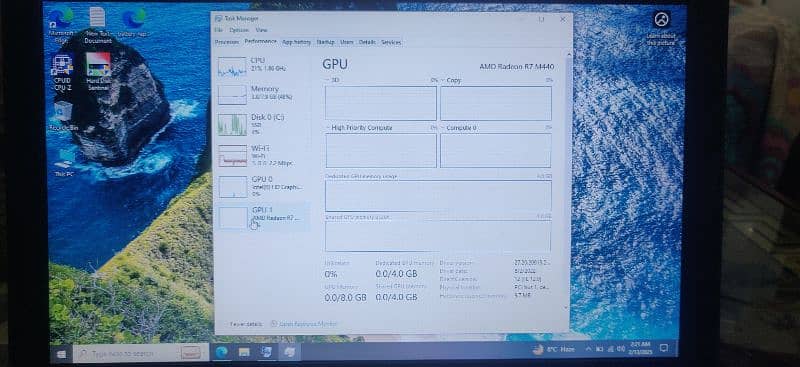Viewport: 800px width, 367px height.
Task: Click the volume icon in system tray
Action: tap(620, 349)
